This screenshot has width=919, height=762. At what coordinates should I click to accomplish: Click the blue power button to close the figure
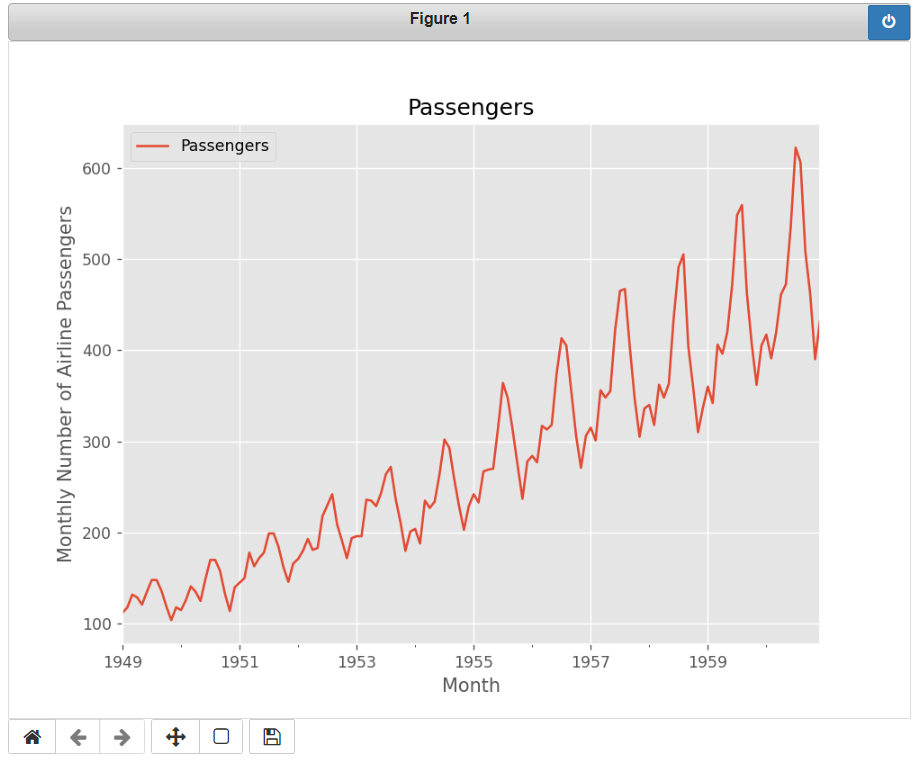[888, 22]
